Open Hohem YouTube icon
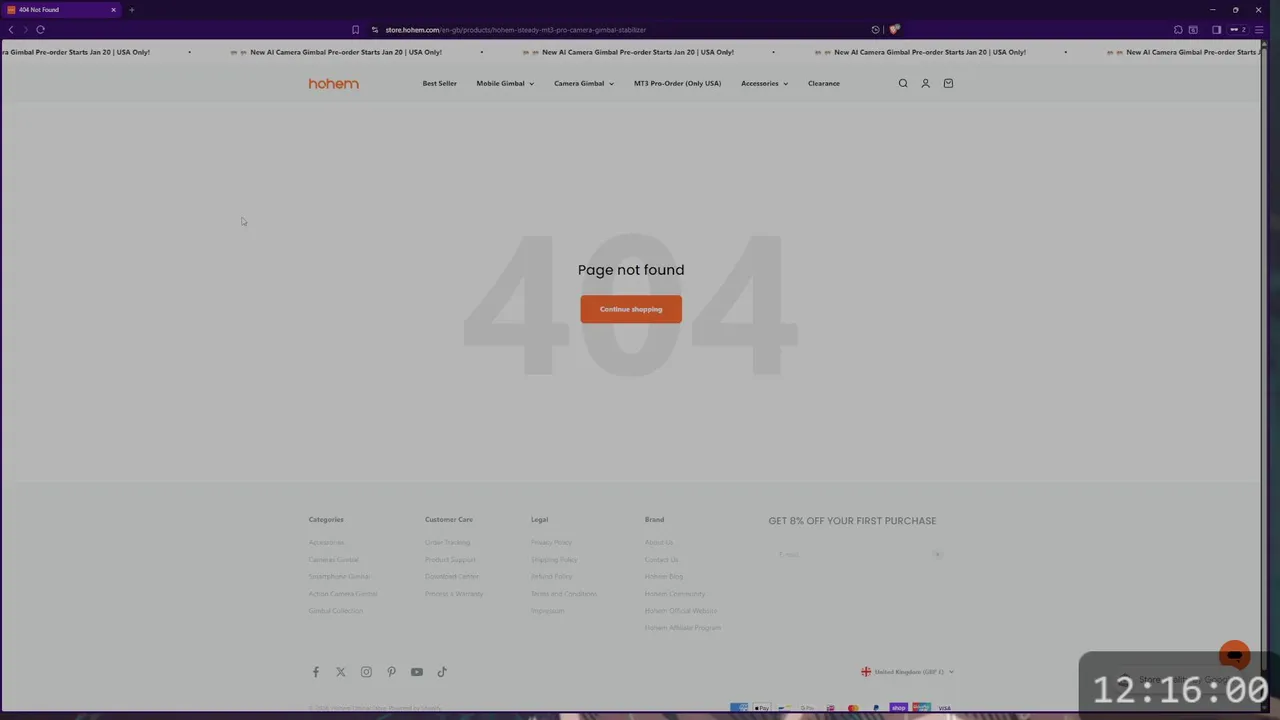The width and height of the screenshot is (1280, 720). pyautogui.click(x=416, y=672)
